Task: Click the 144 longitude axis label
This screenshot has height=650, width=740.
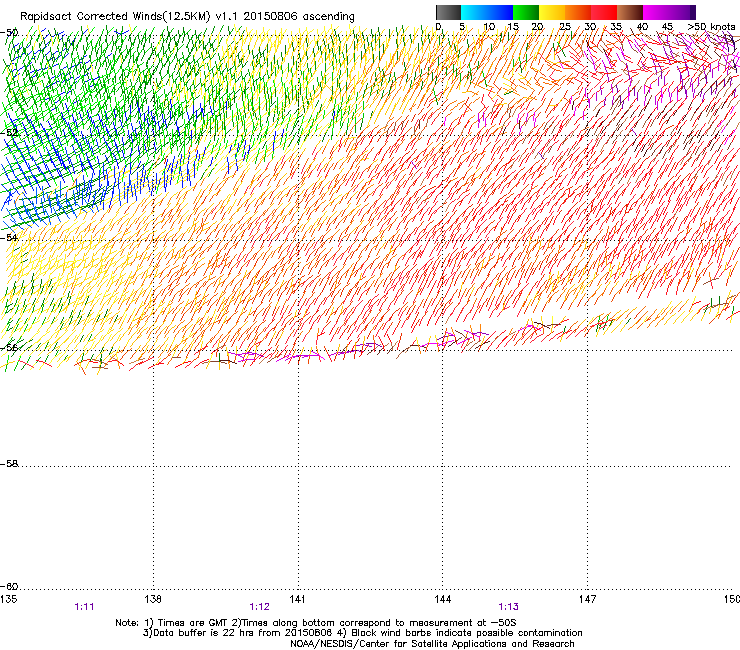Action: coord(443,599)
